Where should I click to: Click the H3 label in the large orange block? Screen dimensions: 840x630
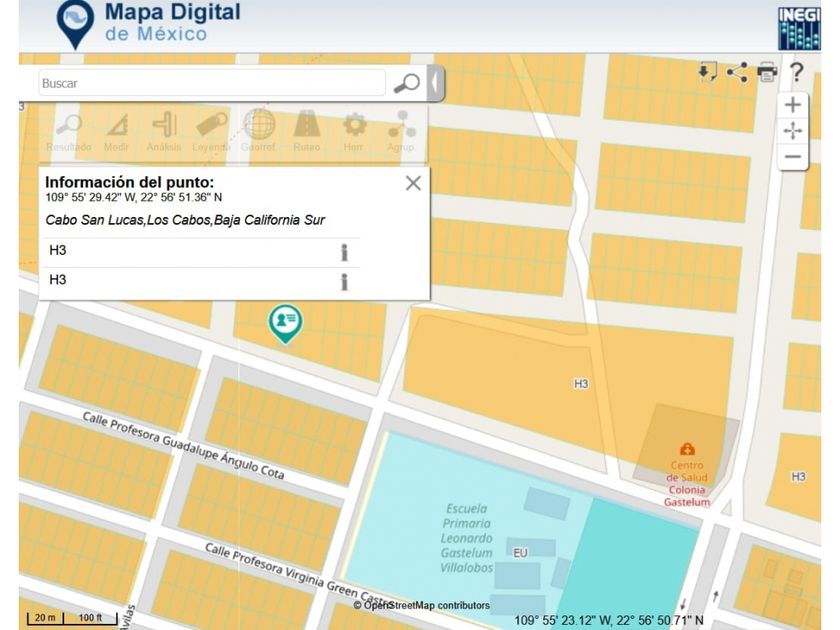coord(581,384)
